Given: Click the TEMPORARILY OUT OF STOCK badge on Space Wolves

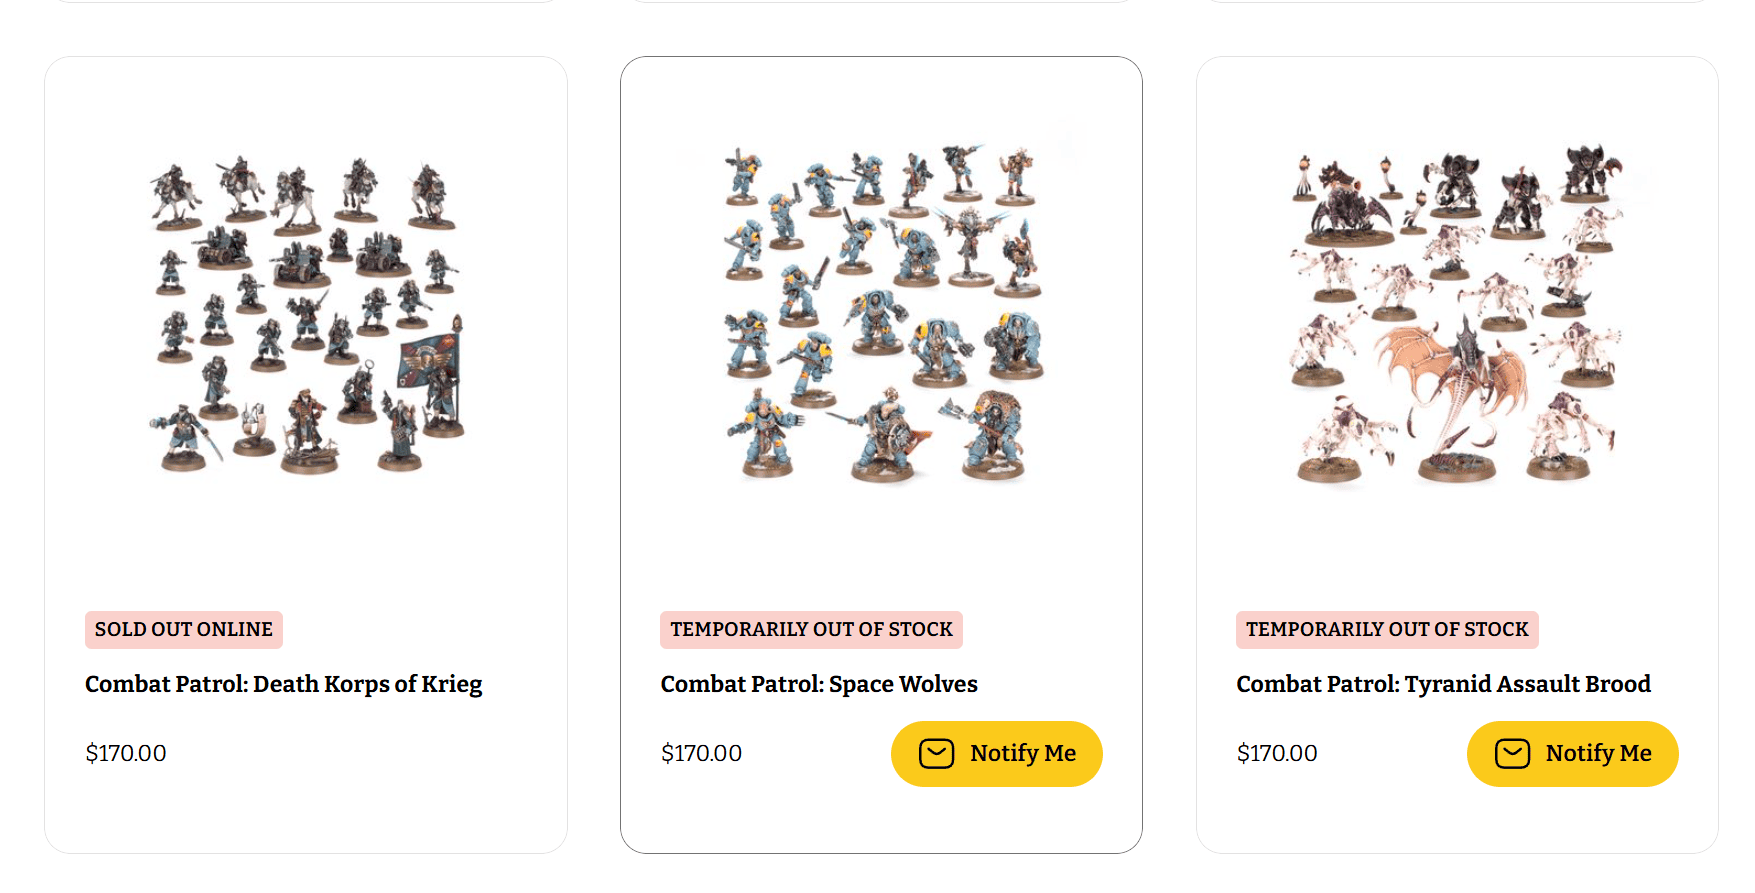Looking at the screenshot, I should [811, 629].
